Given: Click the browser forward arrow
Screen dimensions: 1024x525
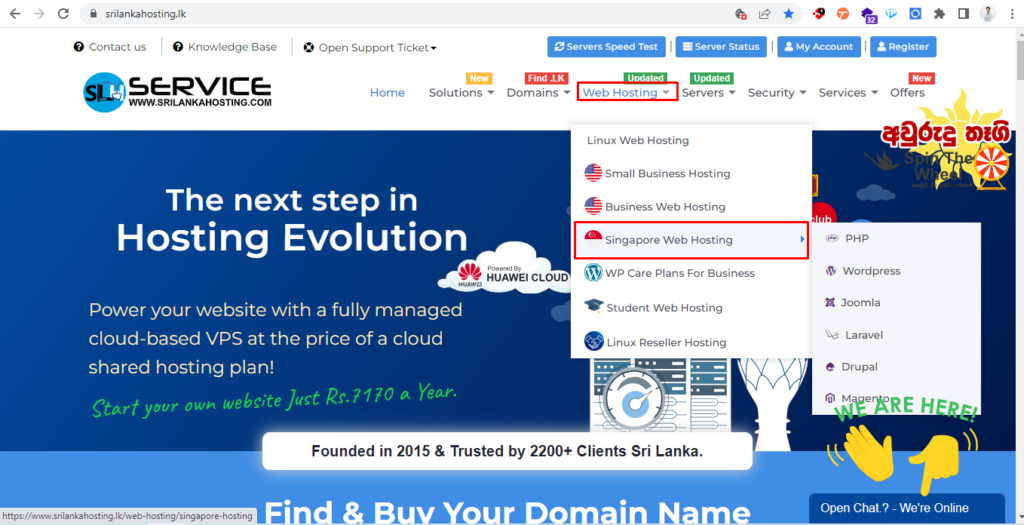Looking at the screenshot, I should 39,14.
